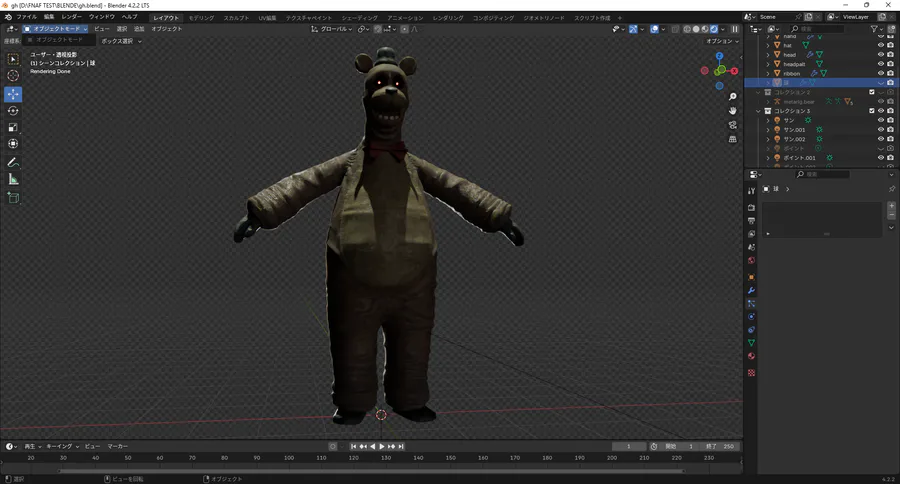Hide the head object in viewport
Screen dimensions: 900x484
tap(880, 55)
